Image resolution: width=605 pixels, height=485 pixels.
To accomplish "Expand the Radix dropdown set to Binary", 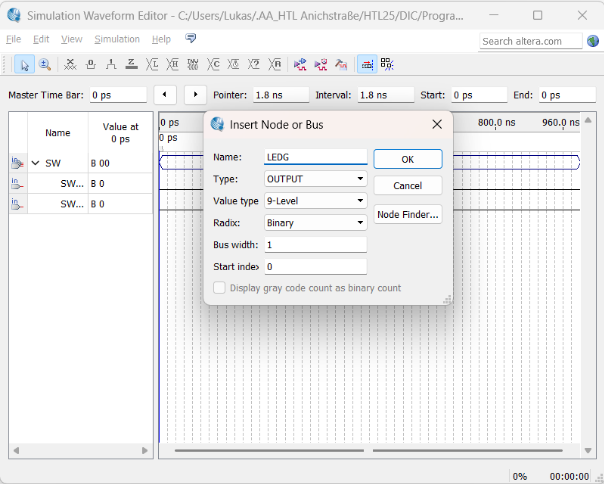I will [x=315, y=223].
